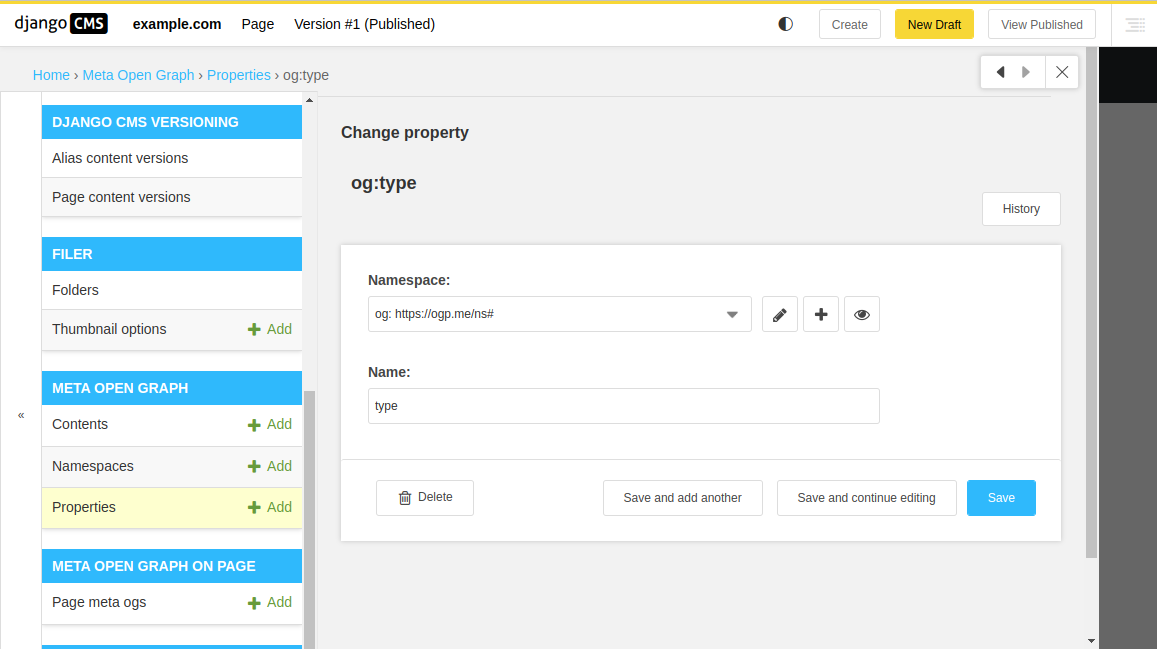
Task: Go to the Properties breadcrumb link
Action: click(238, 75)
